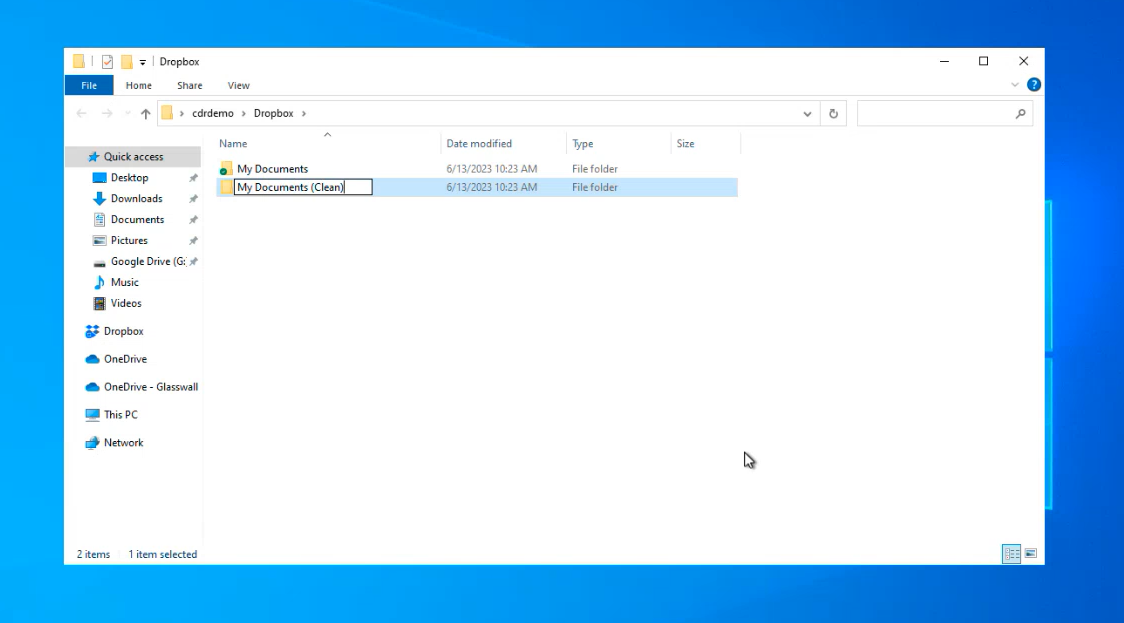This screenshot has width=1124, height=623.
Task: Click the New folder quick access toolbar icon
Action: coord(127,62)
